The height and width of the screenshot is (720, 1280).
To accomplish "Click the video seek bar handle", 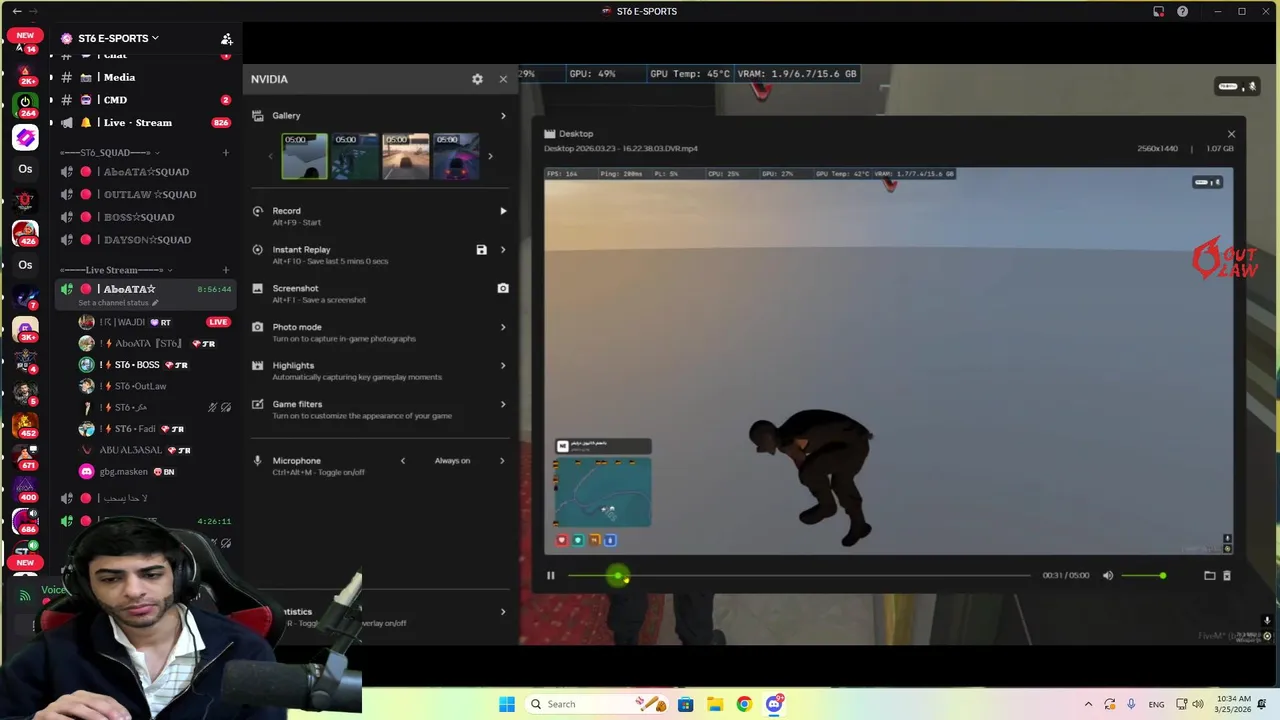I will 618,576.
